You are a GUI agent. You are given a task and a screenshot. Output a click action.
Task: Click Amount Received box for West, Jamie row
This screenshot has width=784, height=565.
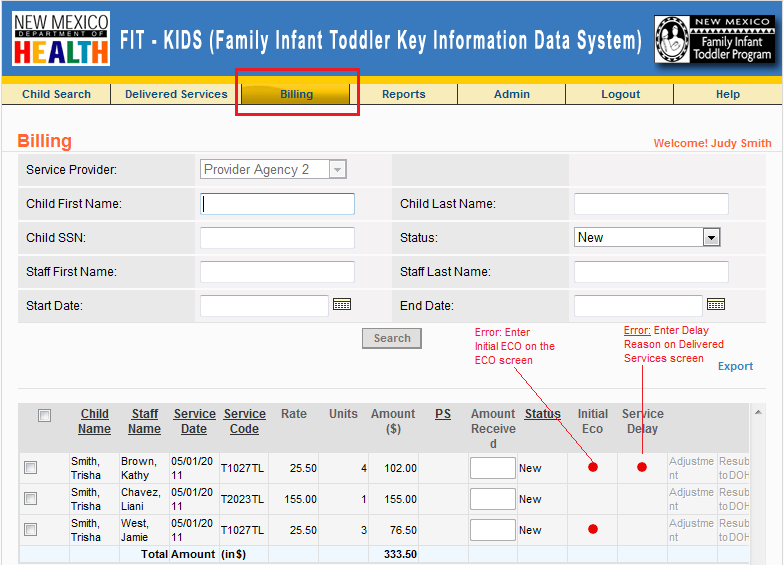[492, 530]
